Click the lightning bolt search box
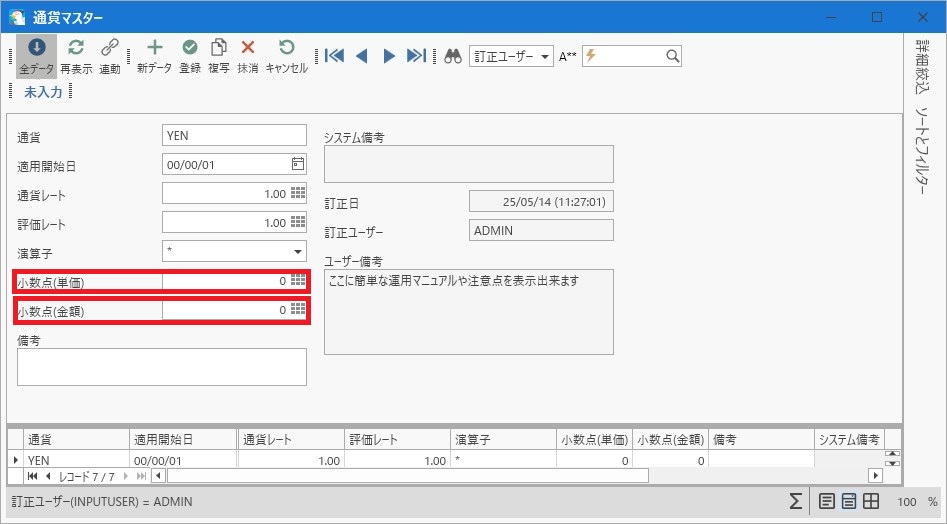Screen dimensions: 947x524 click(x=632, y=56)
